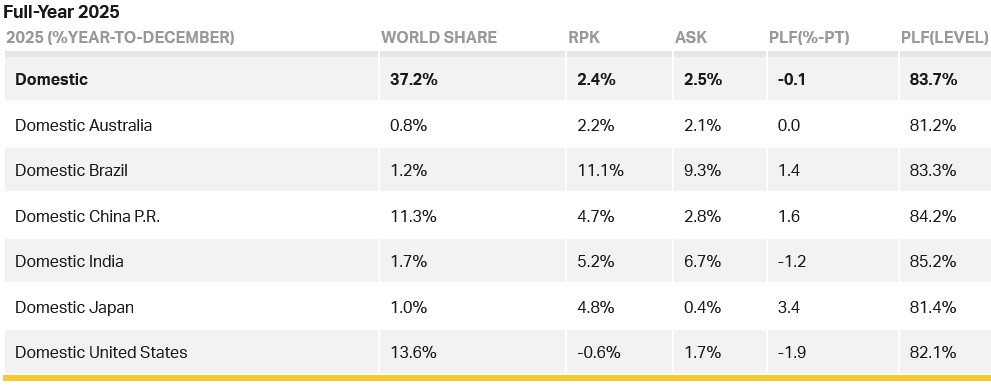Select the Domestic India row label

point(70,262)
